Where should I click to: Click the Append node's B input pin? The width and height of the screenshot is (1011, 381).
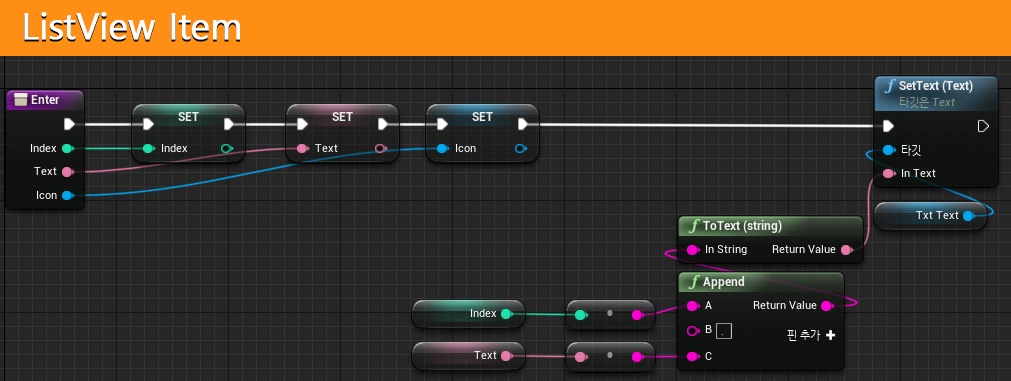(x=693, y=331)
